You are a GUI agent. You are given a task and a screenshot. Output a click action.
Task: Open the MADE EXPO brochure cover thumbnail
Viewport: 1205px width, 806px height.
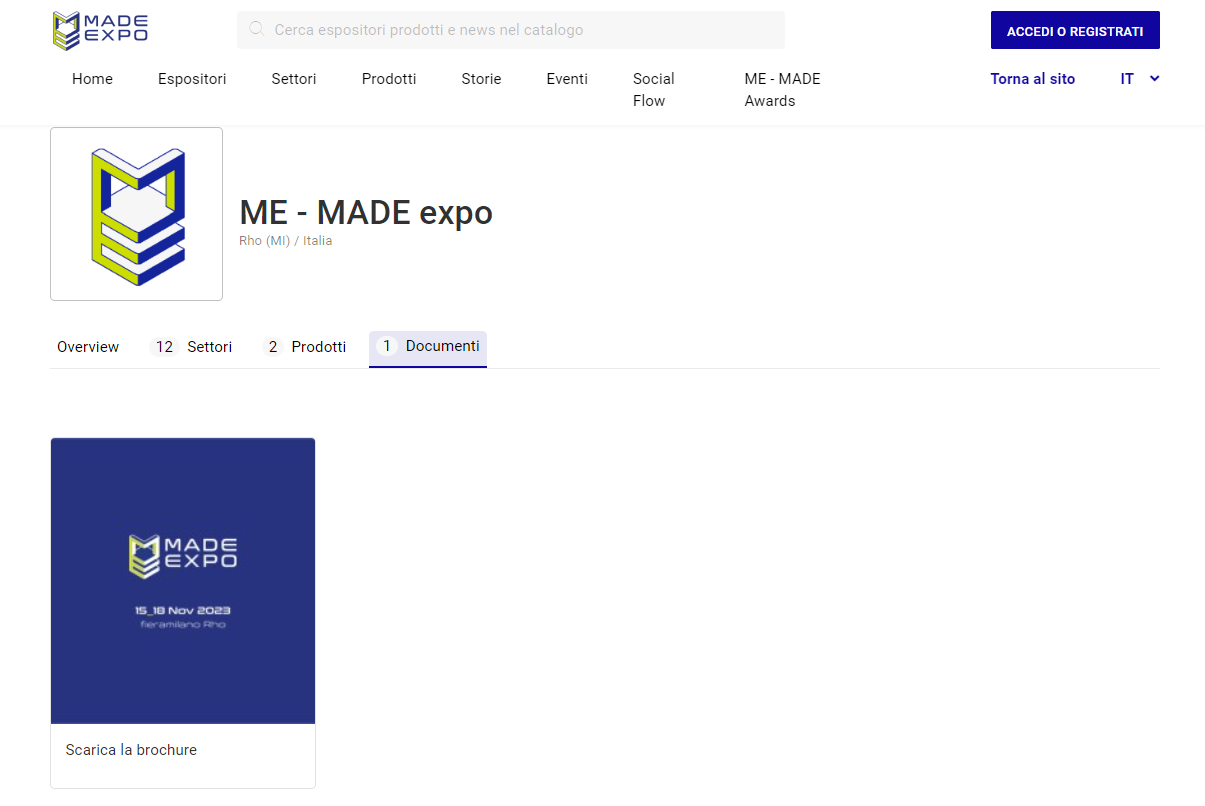183,581
